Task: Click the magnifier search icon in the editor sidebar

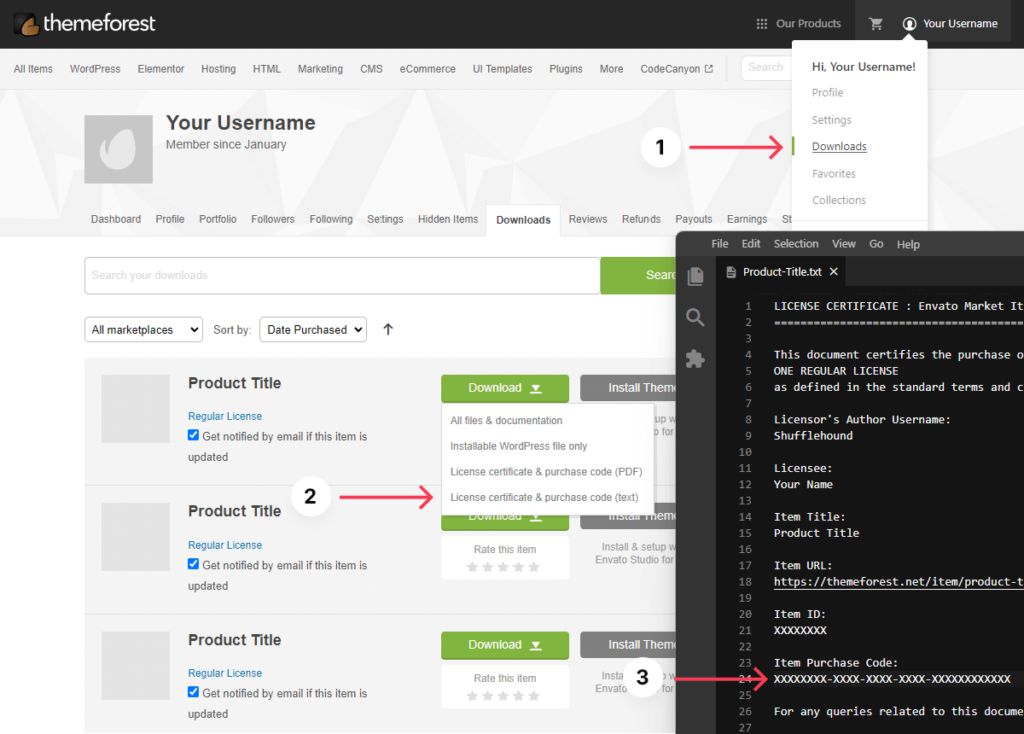Action: (x=696, y=317)
